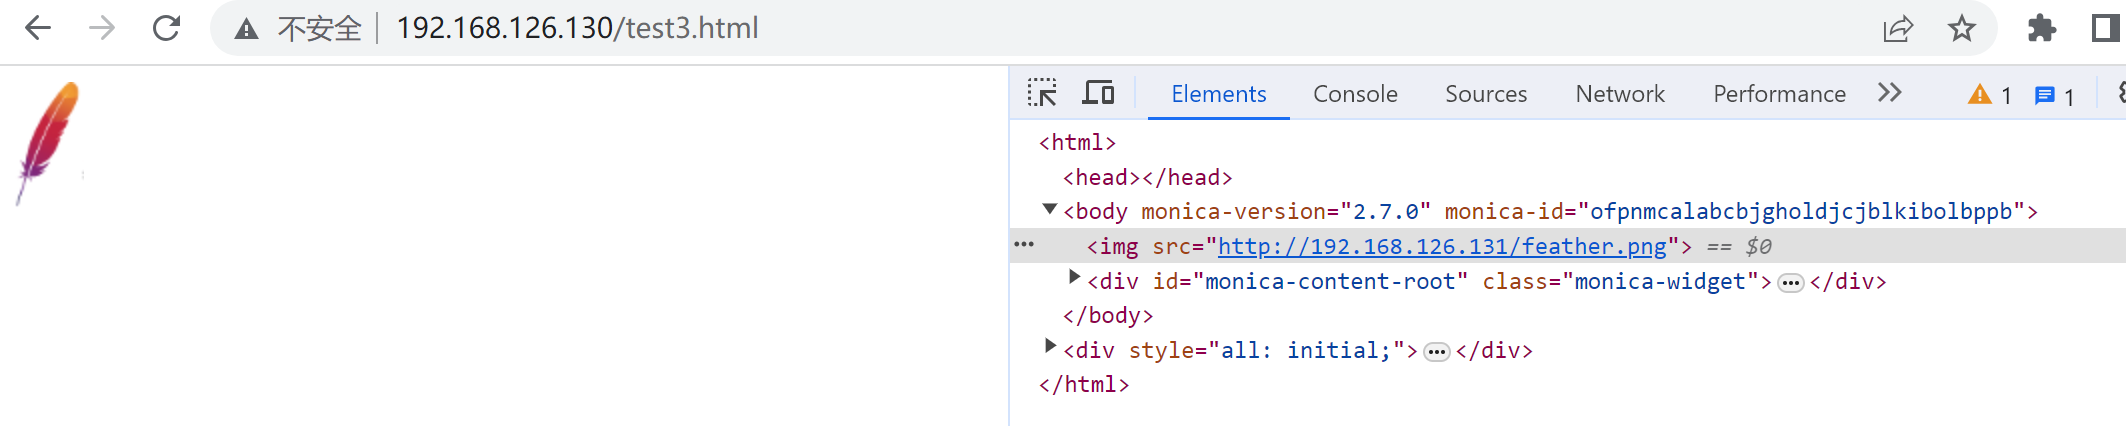Switch to the Console tab
The height and width of the screenshot is (426, 2126).
[1355, 94]
